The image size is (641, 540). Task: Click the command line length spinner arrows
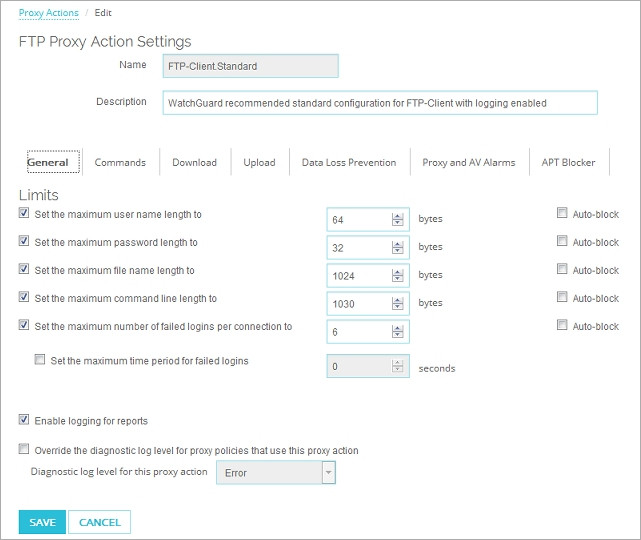point(397,303)
